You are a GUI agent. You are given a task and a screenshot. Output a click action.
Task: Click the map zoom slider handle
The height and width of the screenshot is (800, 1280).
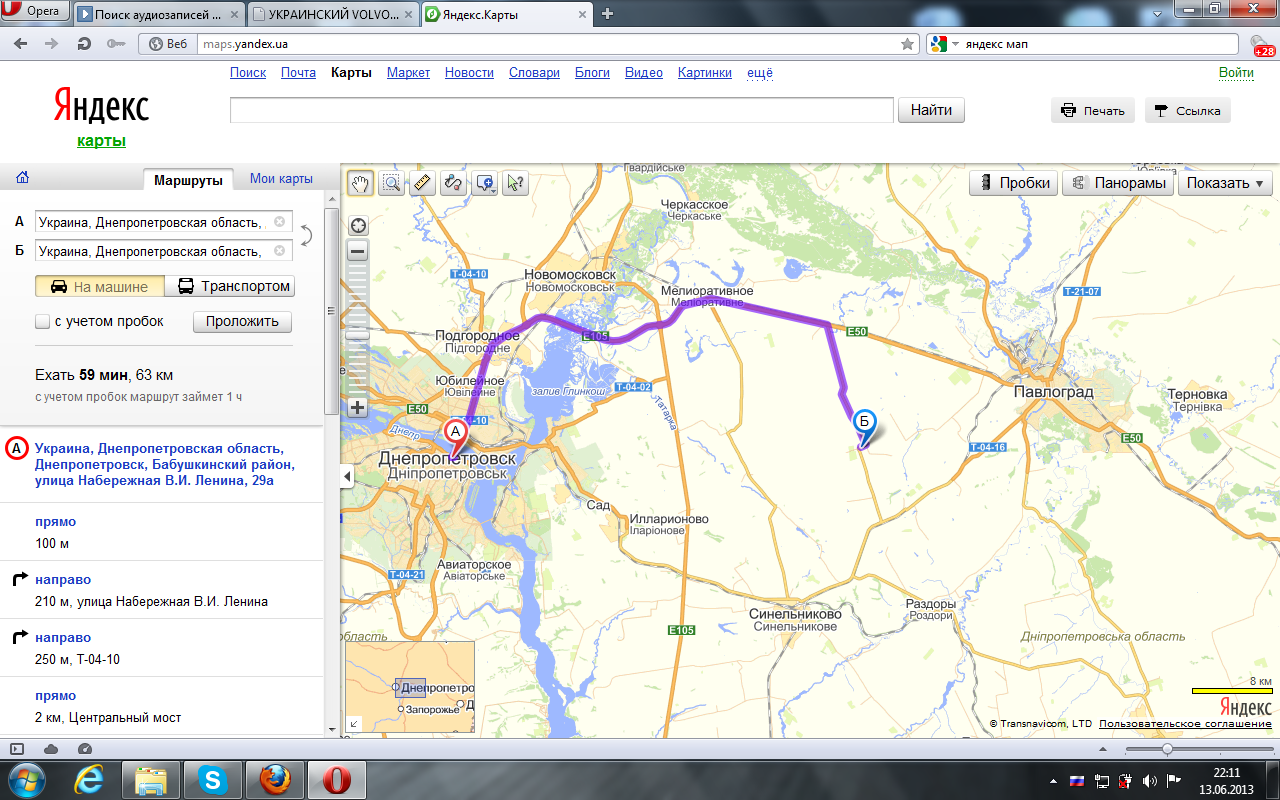click(x=358, y=334)
